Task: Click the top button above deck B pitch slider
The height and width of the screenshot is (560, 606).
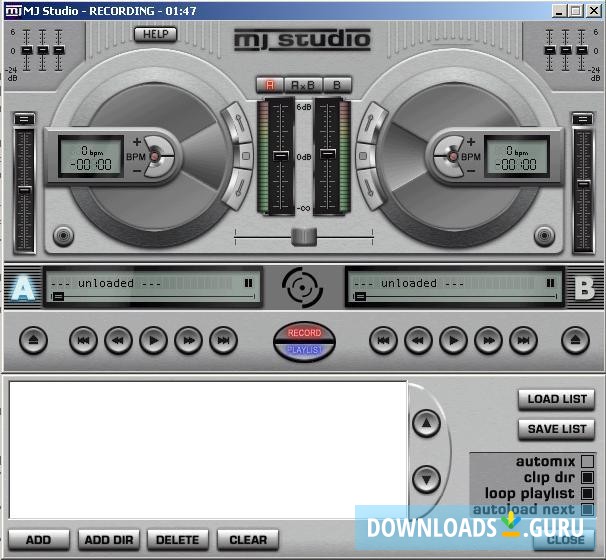Action: [583, 119]
